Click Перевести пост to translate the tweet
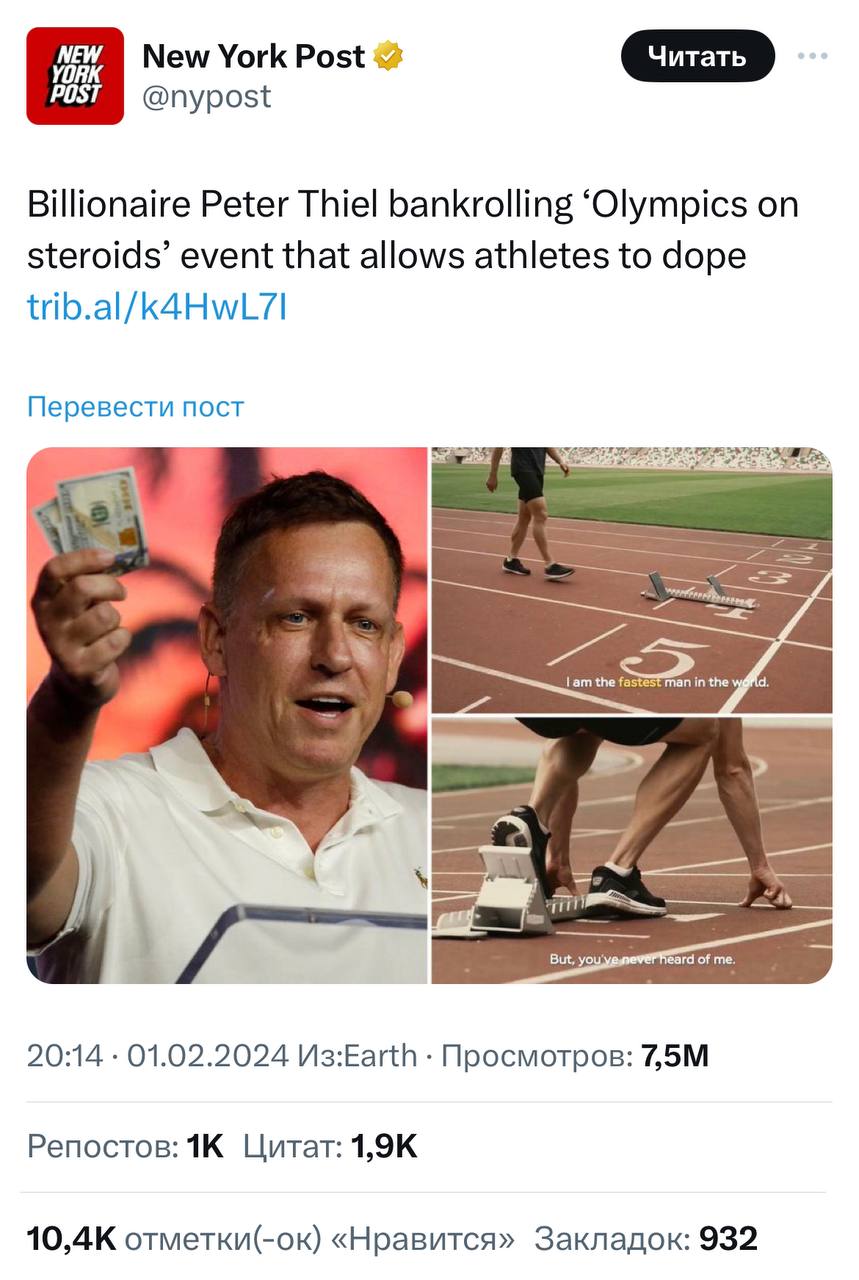 (x=134, y=406)
